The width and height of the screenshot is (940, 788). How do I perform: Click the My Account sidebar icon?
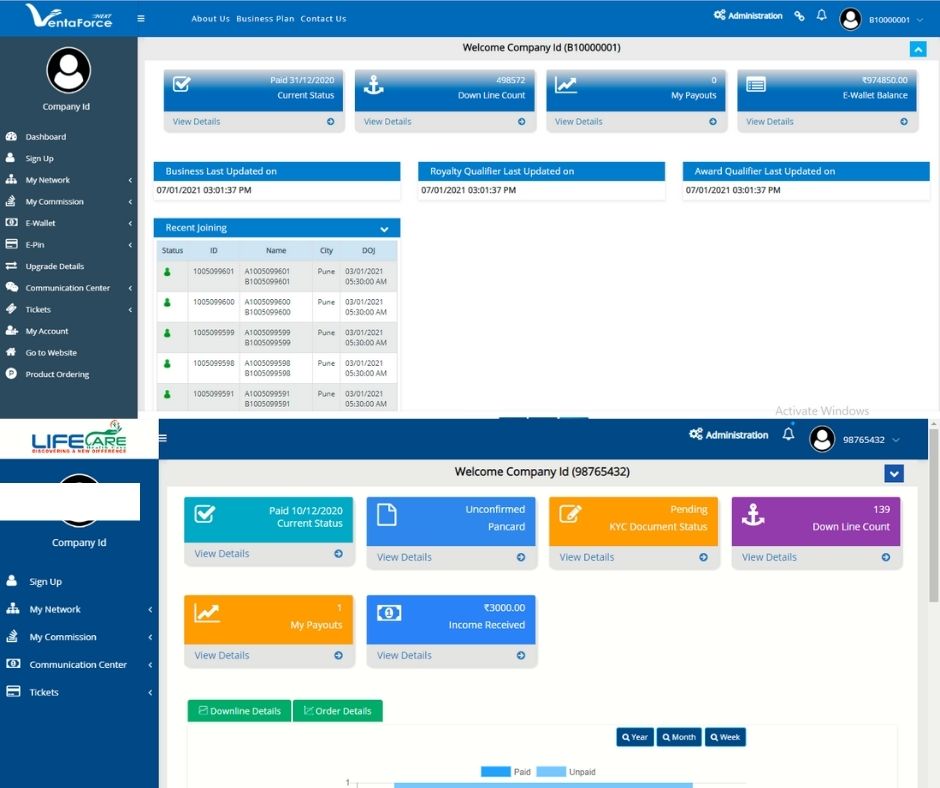click(x=13, y=330)
